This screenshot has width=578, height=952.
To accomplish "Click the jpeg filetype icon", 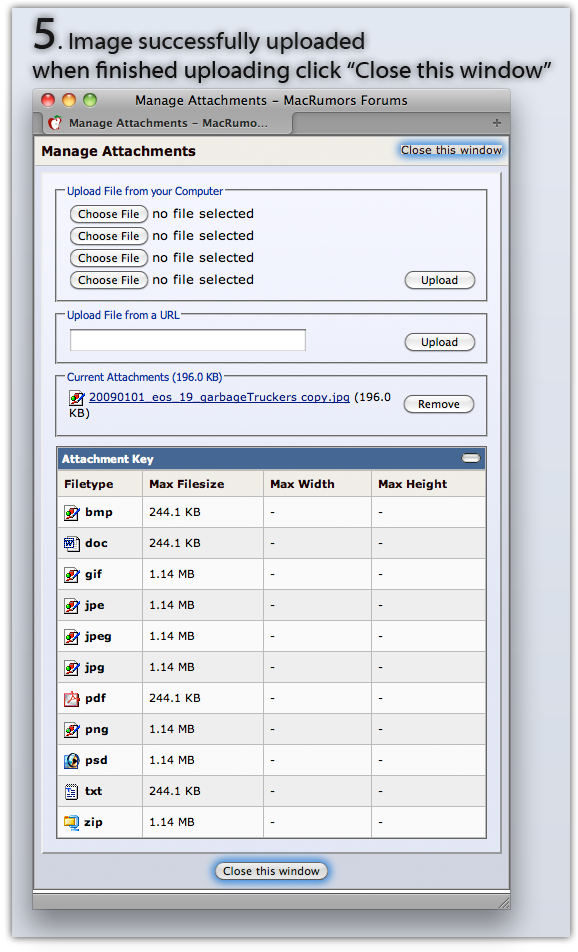I will [72, 637].
